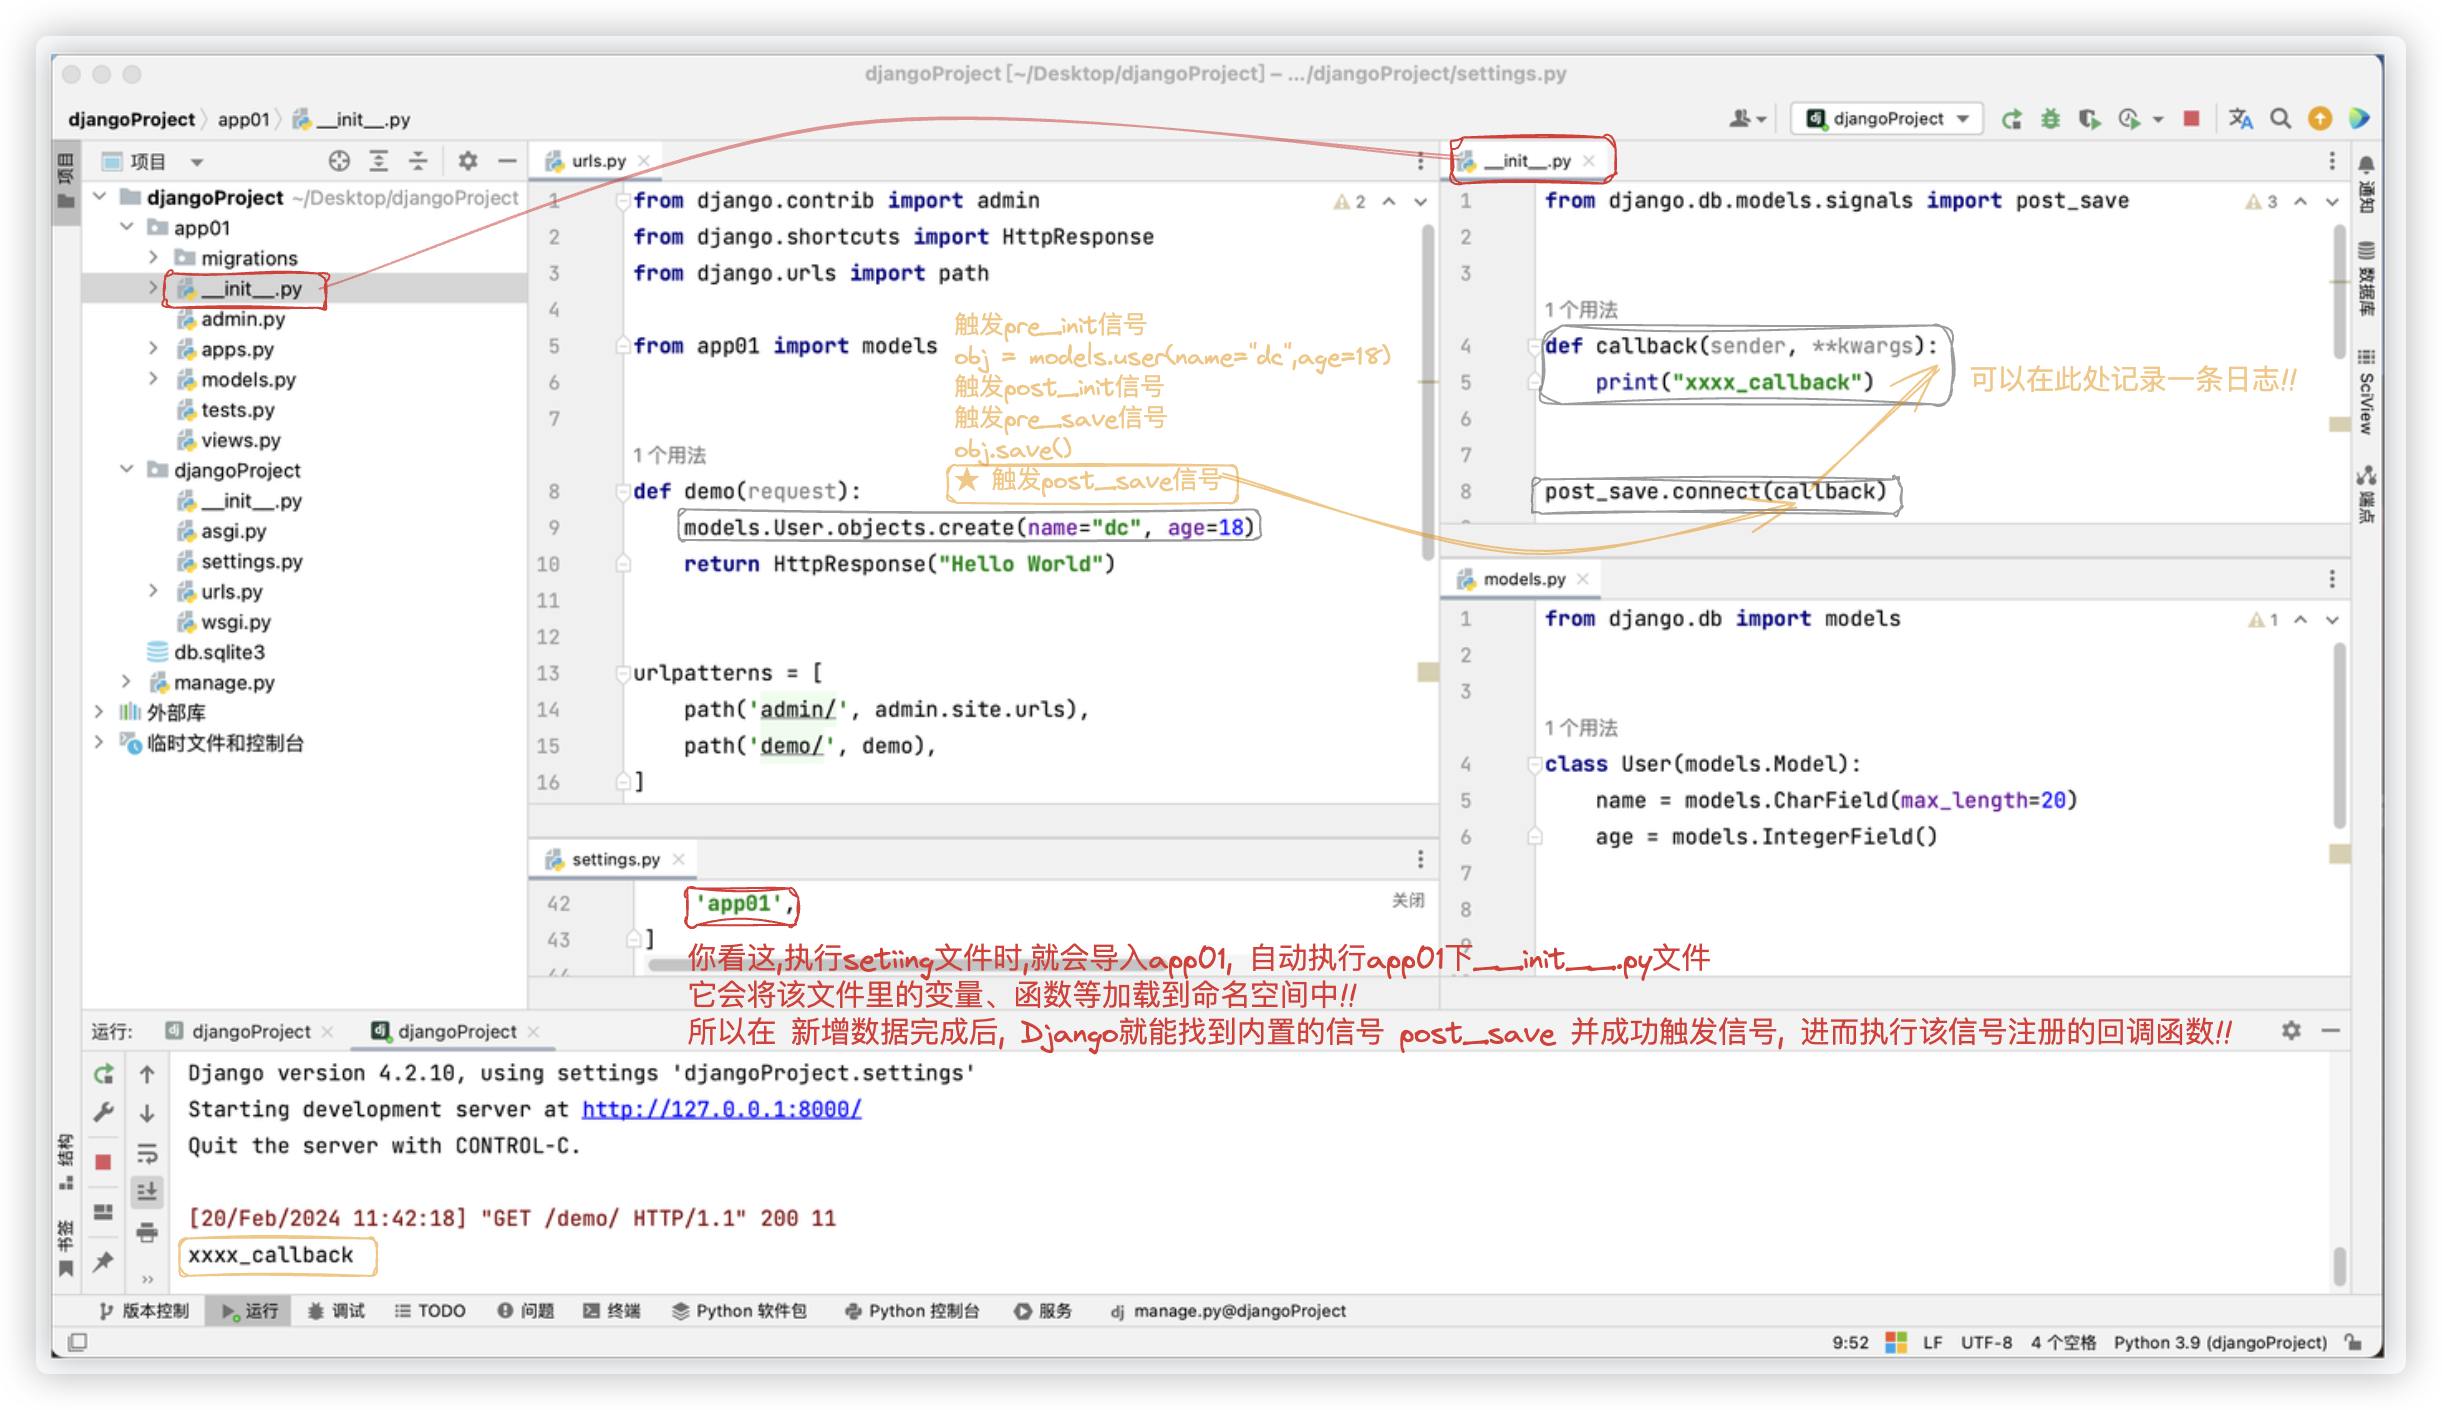This screenshot has width=2442, height=1410.
Task: Click the Rerun icon in Run panel
Action: tap(103, 1074)
